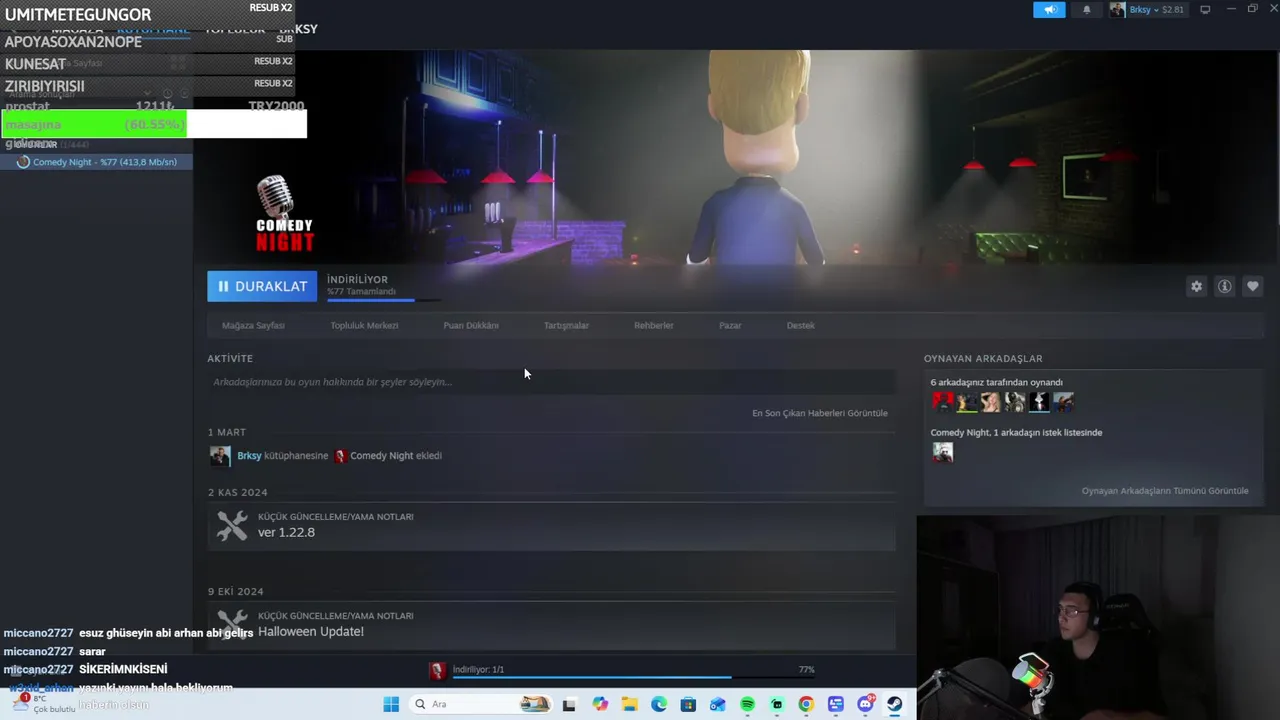Click wrench icon beside ver 1.22.8

click(232, 525)
